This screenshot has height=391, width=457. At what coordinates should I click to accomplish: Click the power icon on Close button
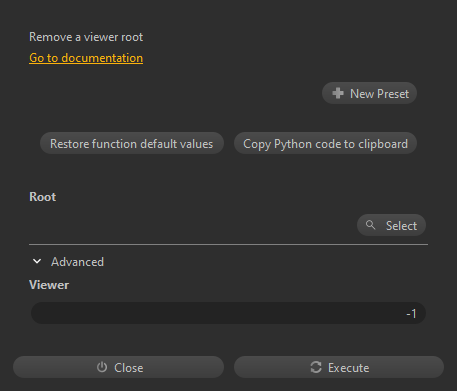click(102, 367)
